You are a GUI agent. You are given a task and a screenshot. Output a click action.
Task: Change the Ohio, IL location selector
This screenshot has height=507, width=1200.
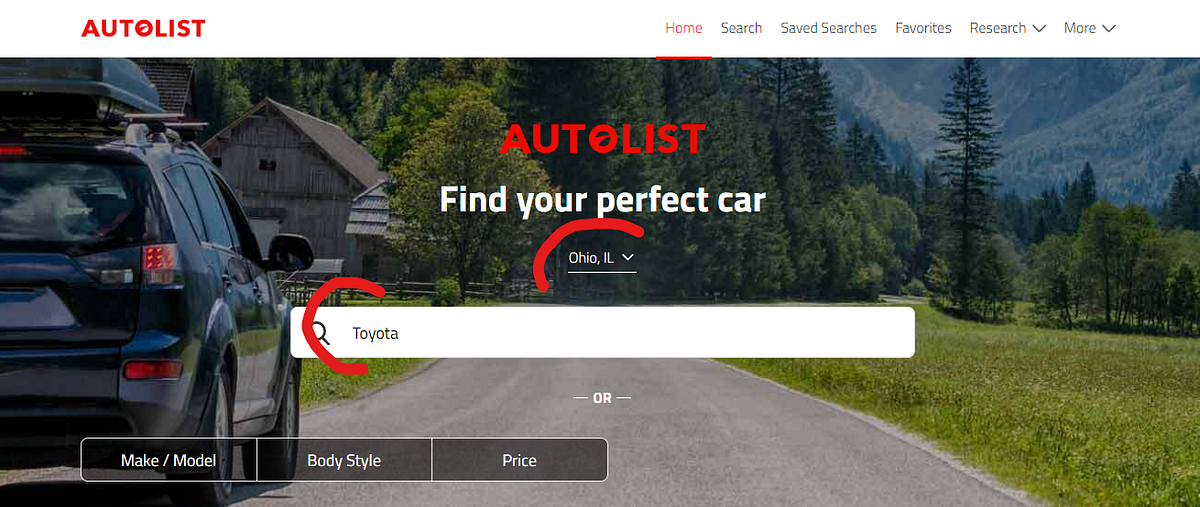602,258
